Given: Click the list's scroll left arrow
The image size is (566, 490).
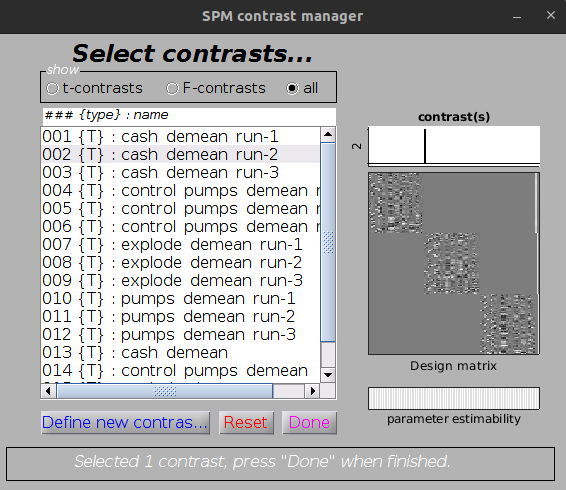Looking at the screenshot, I should (48, 391).
